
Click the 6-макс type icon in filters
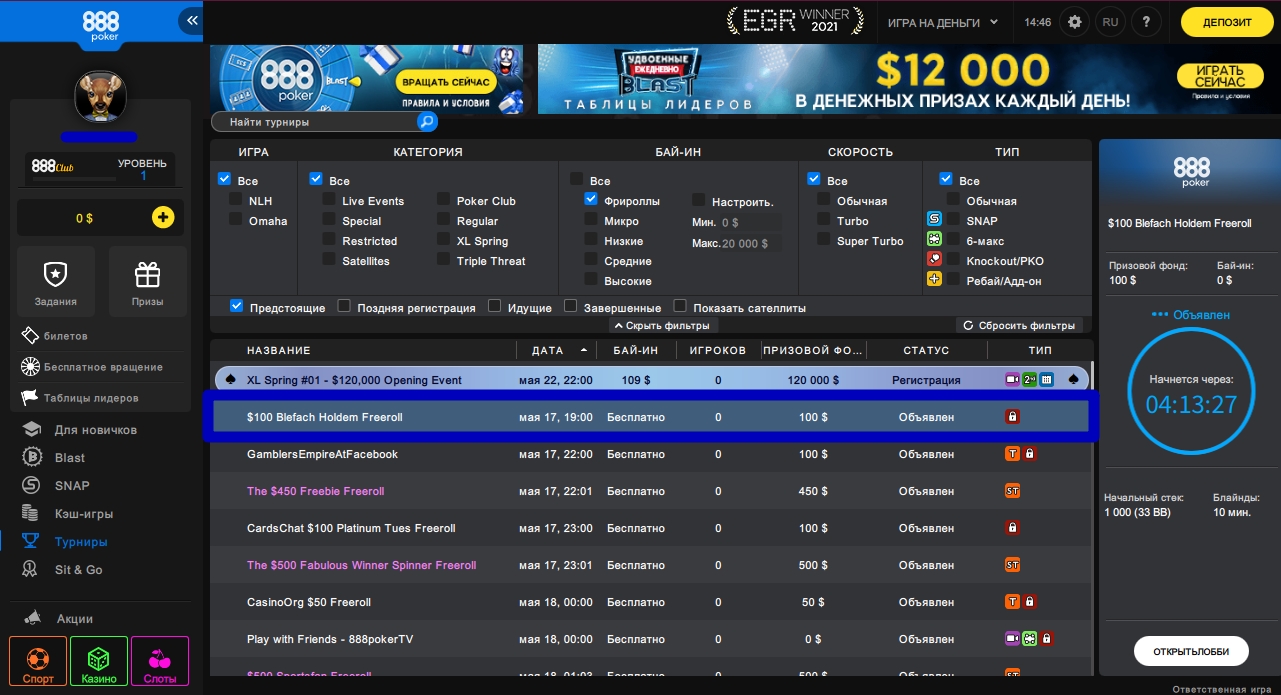coord(934,240)
